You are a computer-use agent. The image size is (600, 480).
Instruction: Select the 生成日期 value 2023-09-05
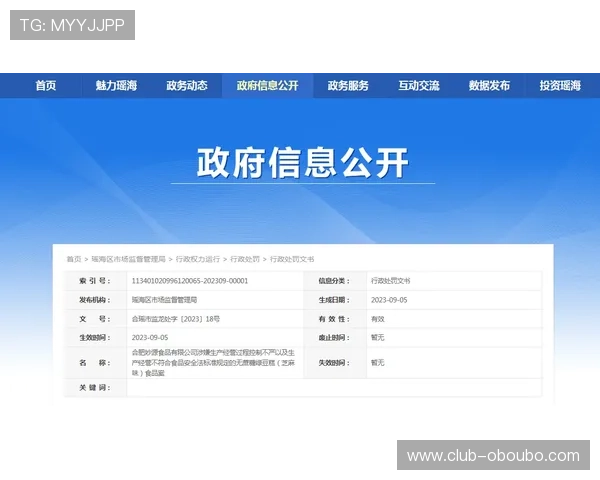tap(389, 300)
